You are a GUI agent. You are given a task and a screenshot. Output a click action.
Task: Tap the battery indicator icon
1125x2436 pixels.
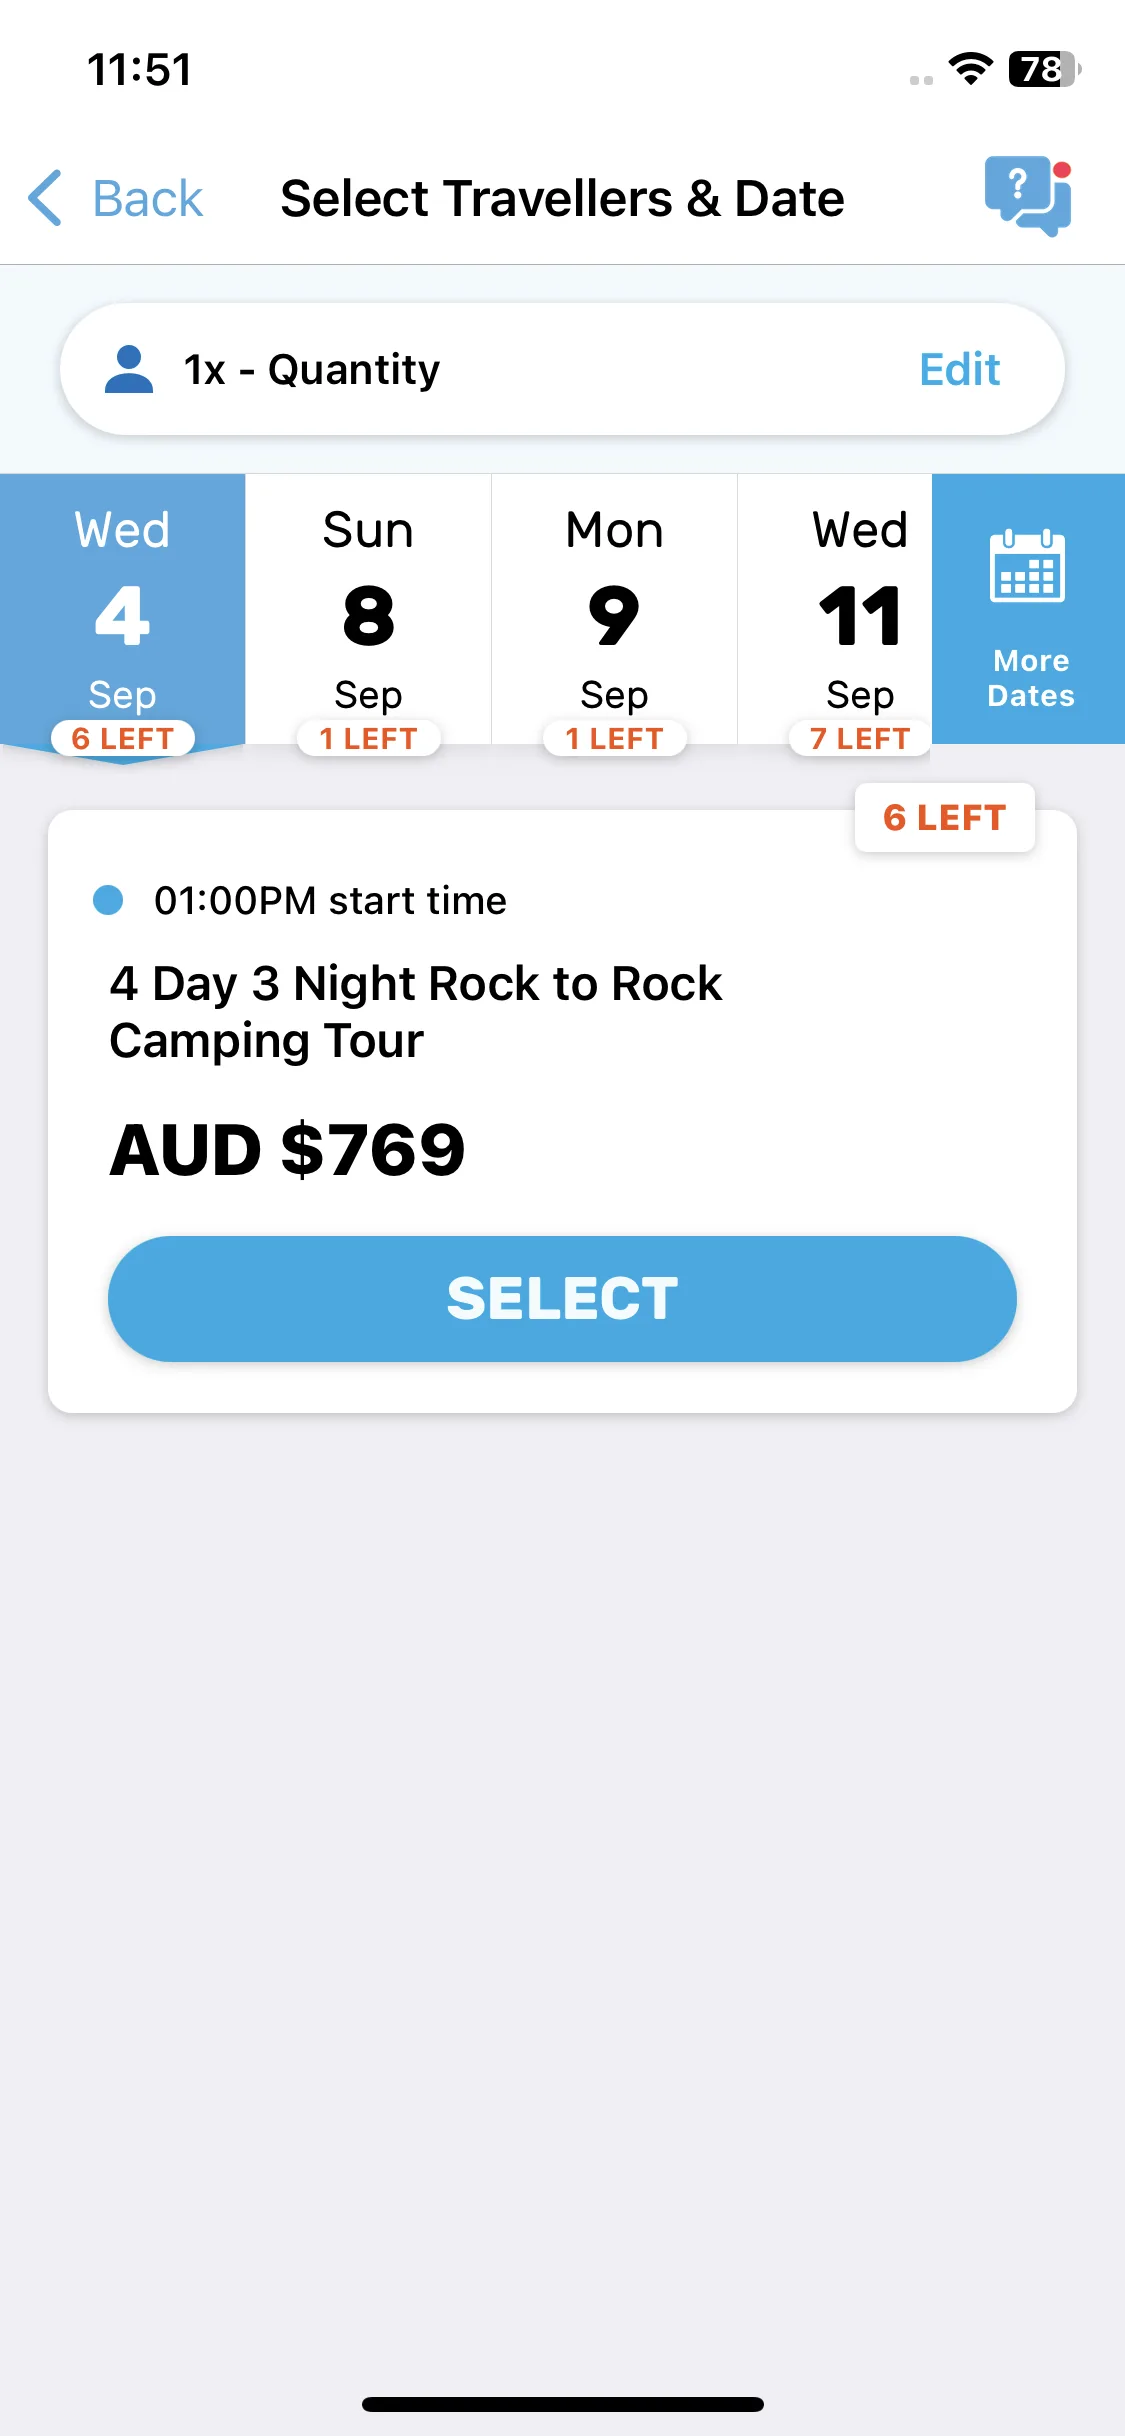[1045, 69]
